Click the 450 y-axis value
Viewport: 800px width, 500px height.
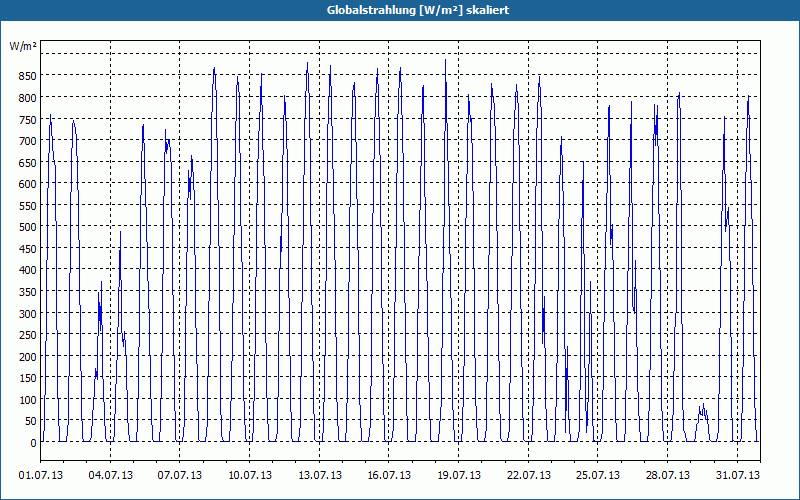27,249
